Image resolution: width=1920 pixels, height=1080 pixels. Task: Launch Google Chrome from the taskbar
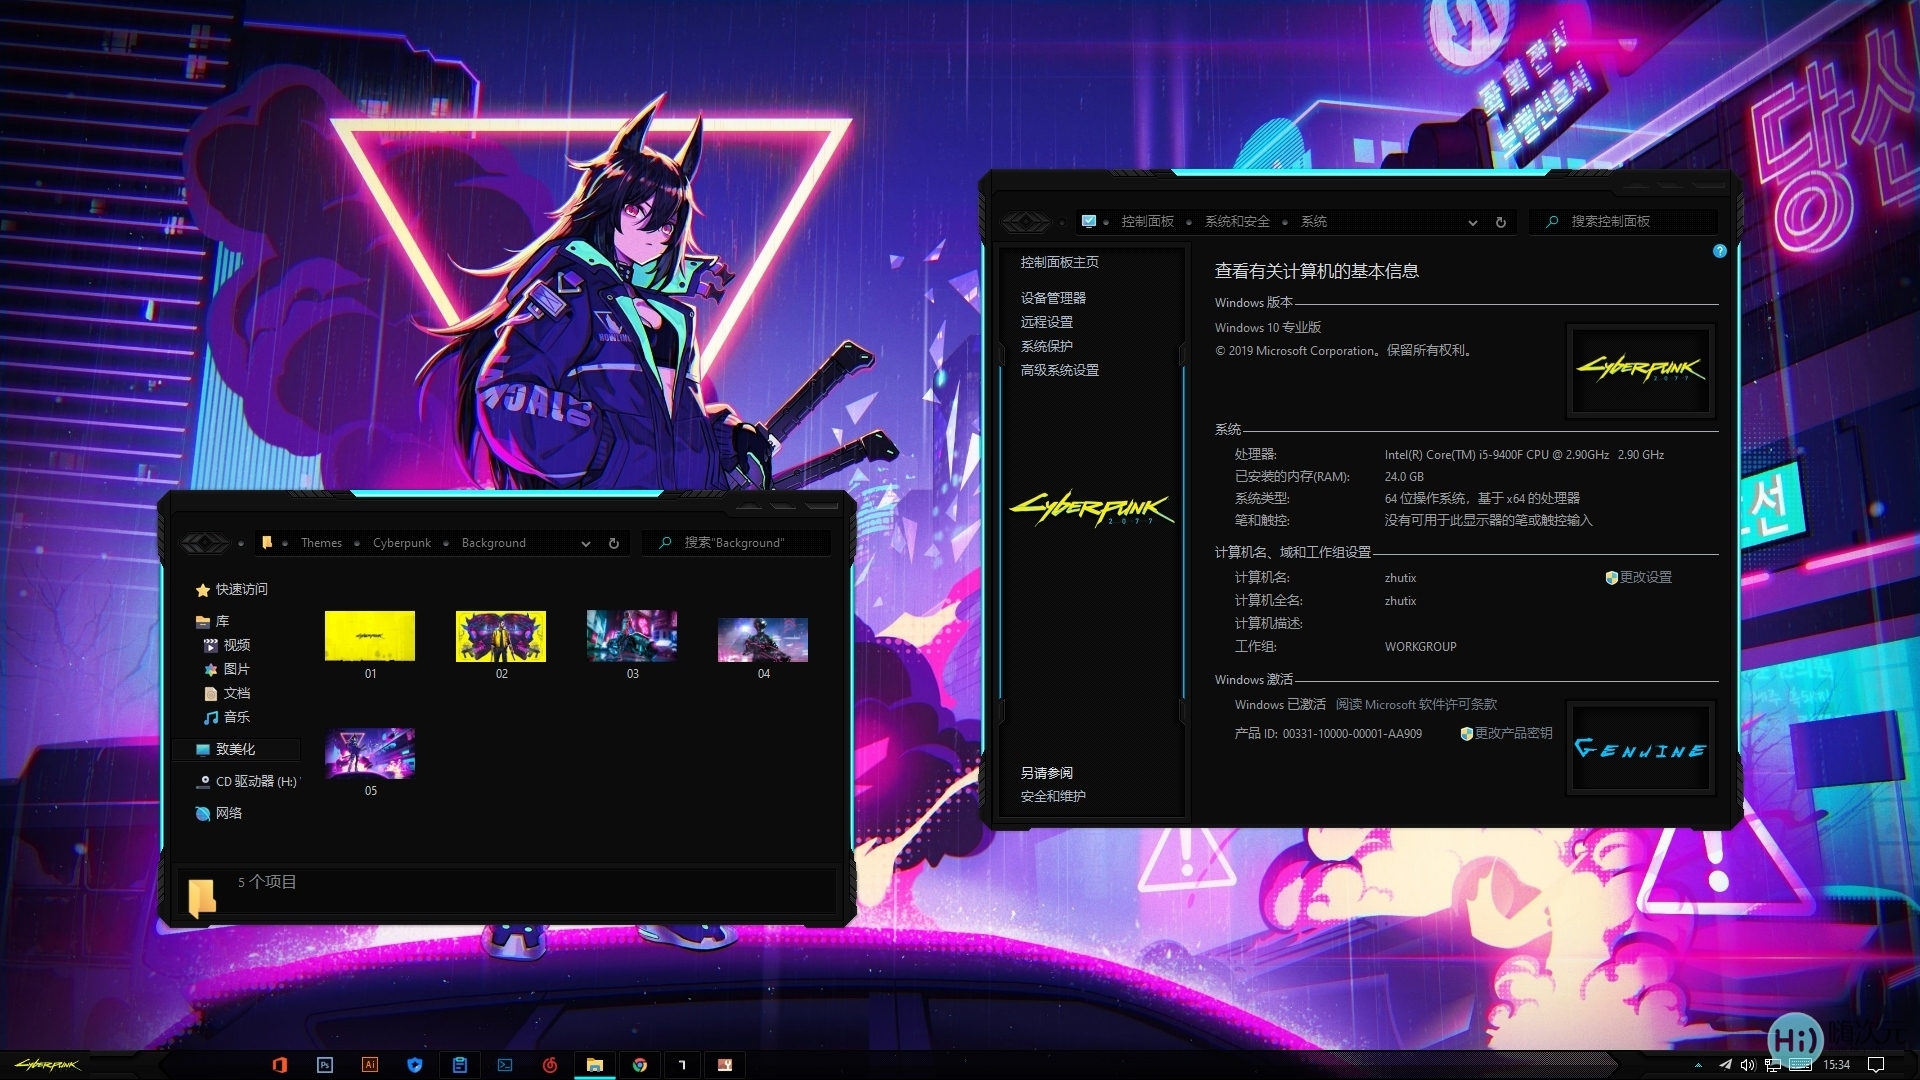tap(639, 1065)
